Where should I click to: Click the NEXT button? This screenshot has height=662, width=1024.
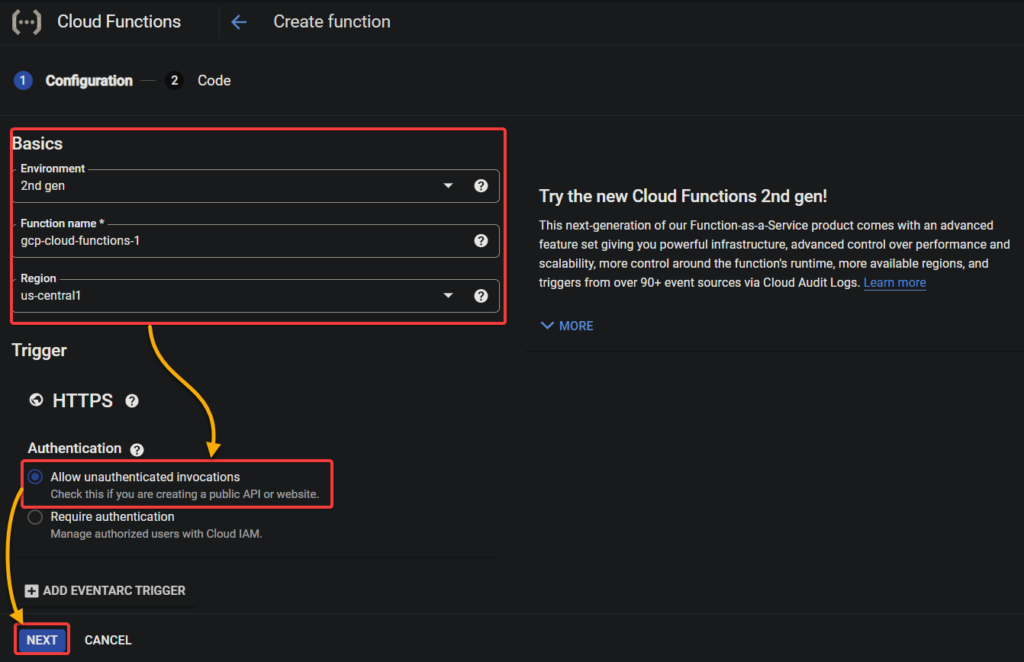42,640
